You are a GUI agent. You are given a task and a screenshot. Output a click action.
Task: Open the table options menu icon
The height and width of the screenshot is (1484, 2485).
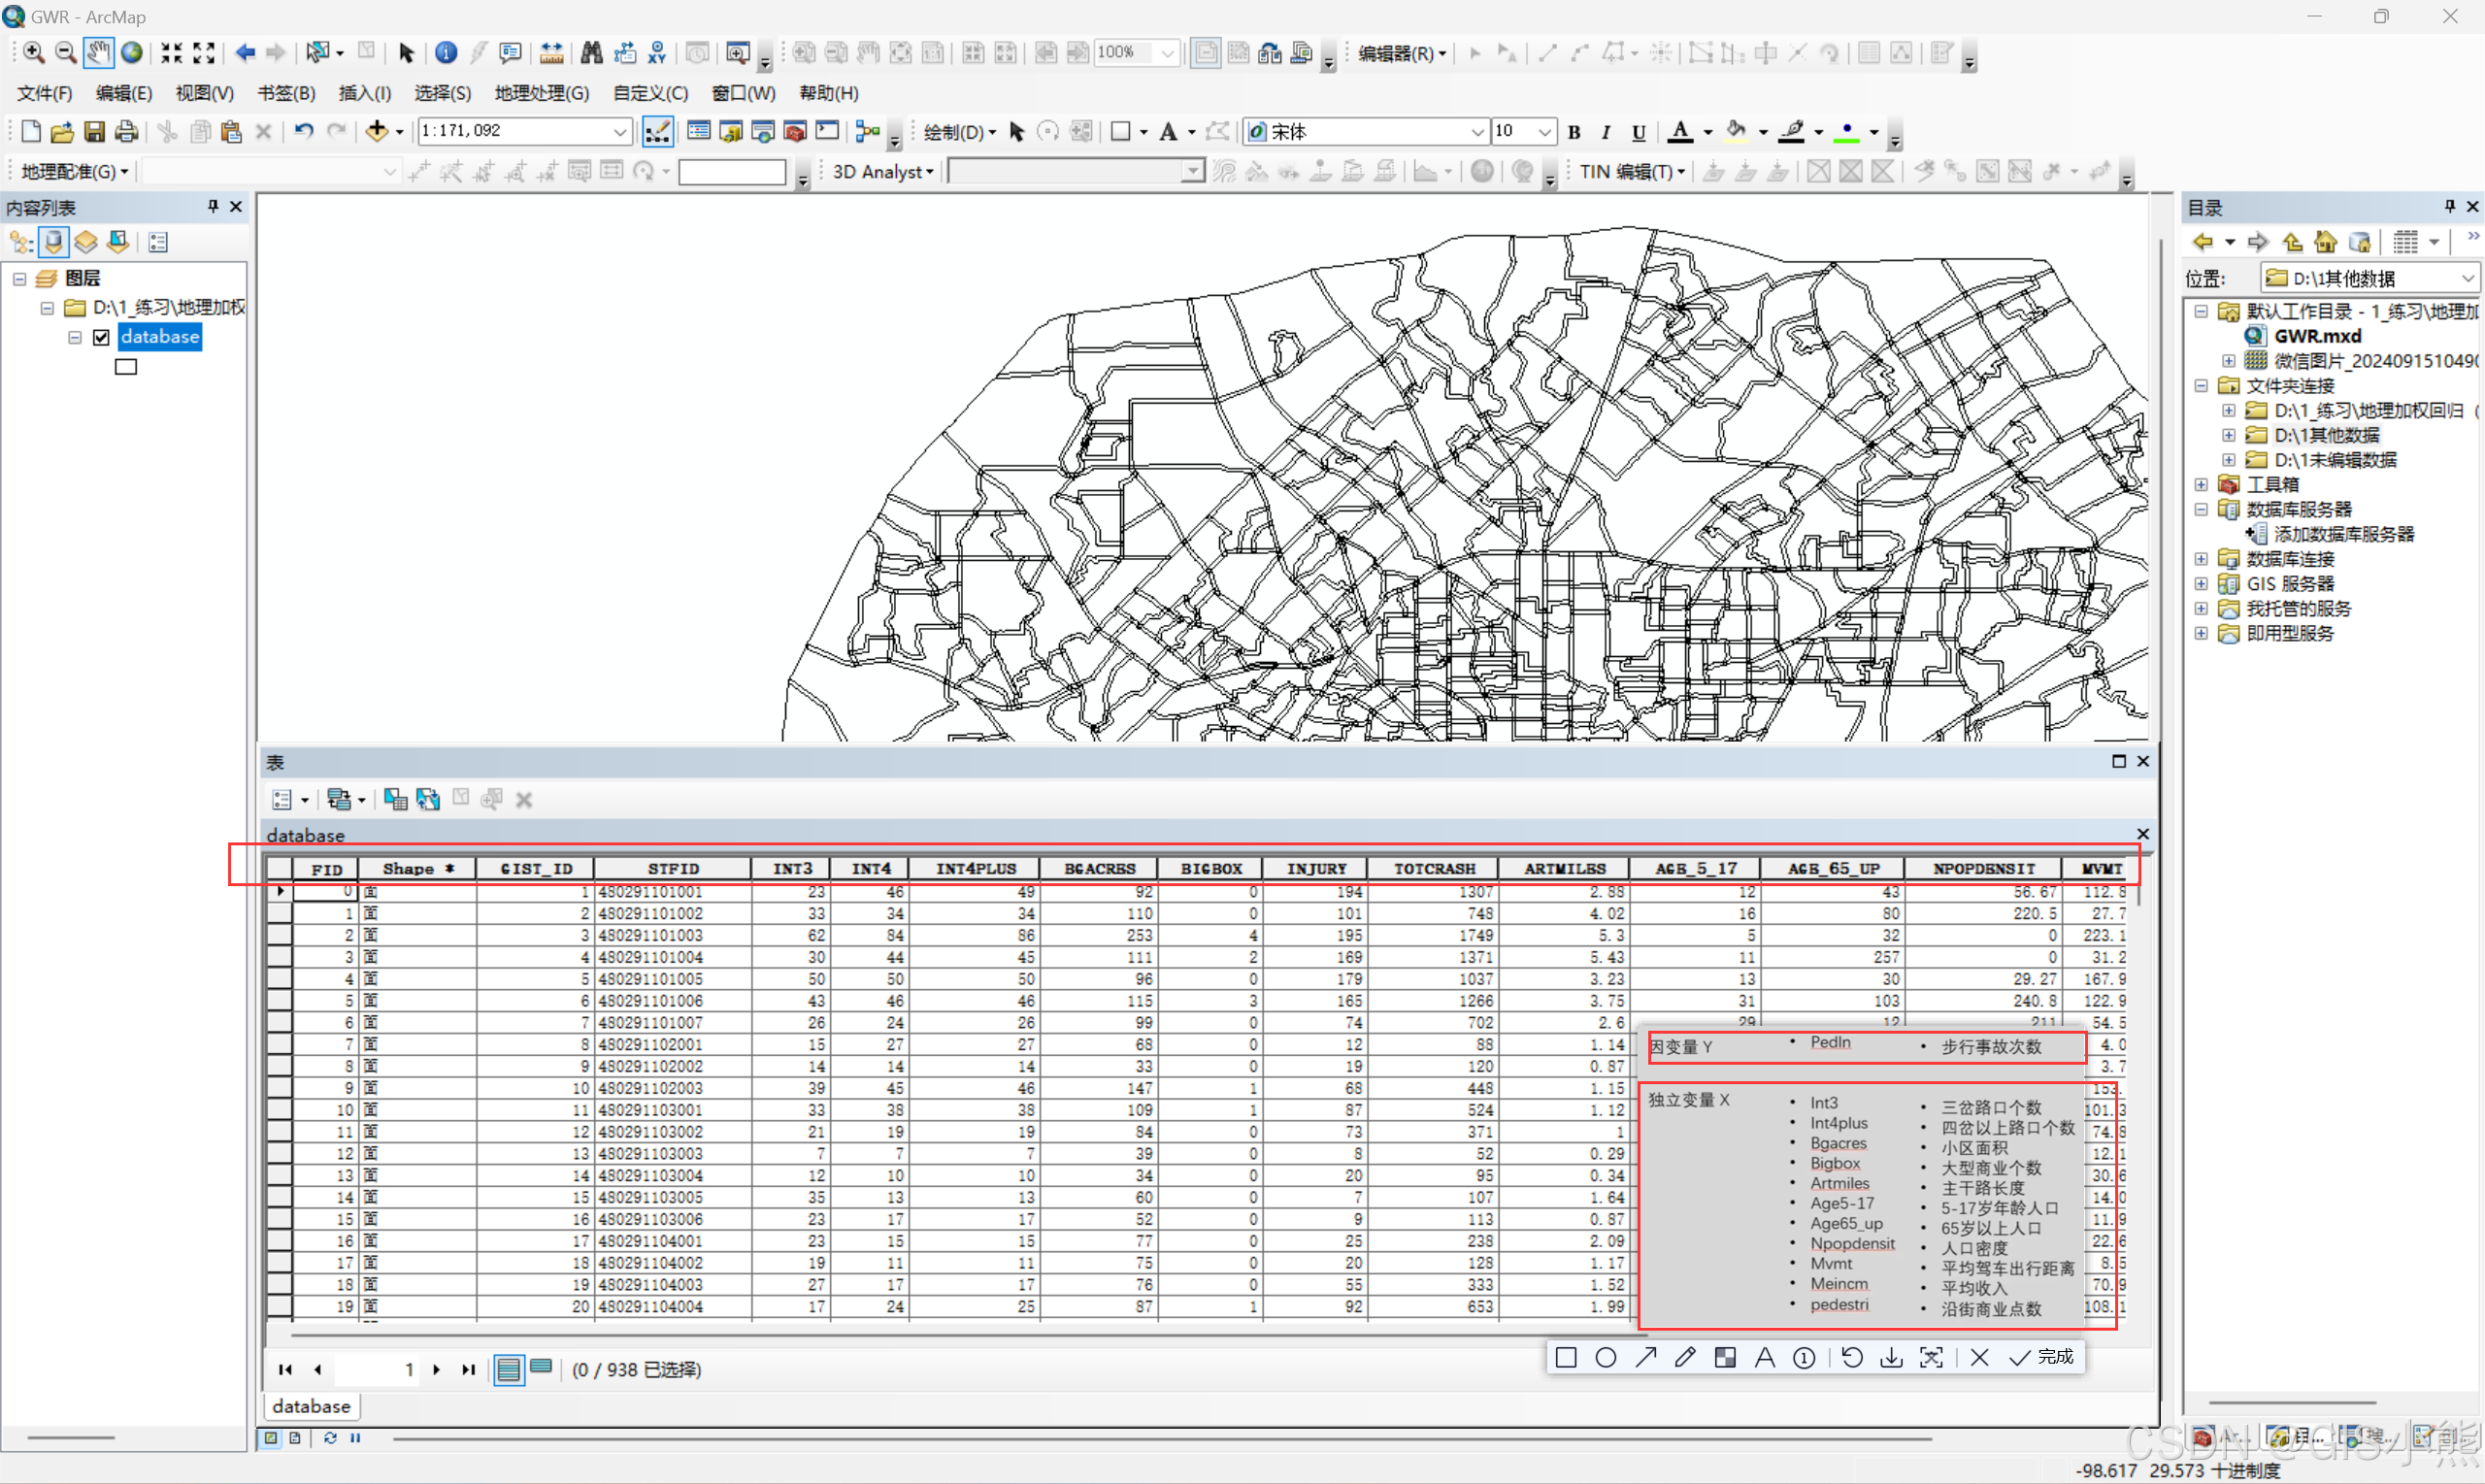point(282,799)
